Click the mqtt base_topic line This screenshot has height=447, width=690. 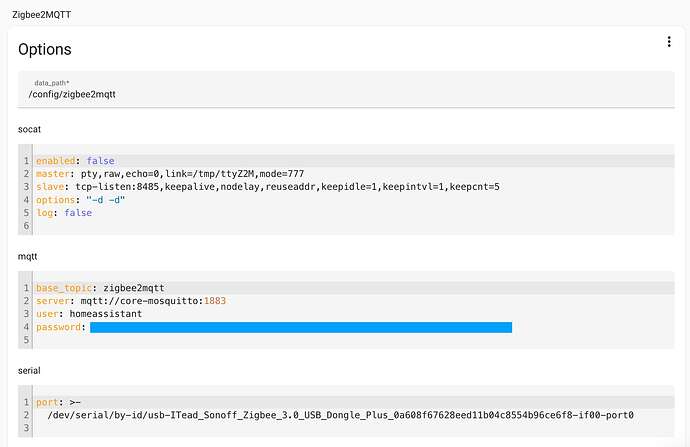pyautogui.click(x=353, y=288)
